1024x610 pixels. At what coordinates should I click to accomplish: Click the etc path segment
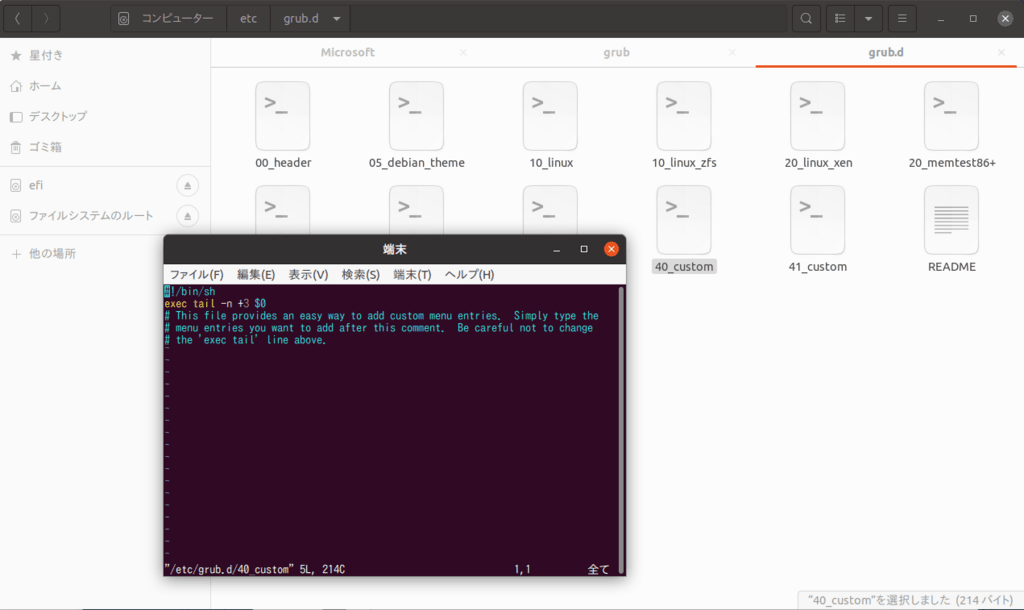248,18
